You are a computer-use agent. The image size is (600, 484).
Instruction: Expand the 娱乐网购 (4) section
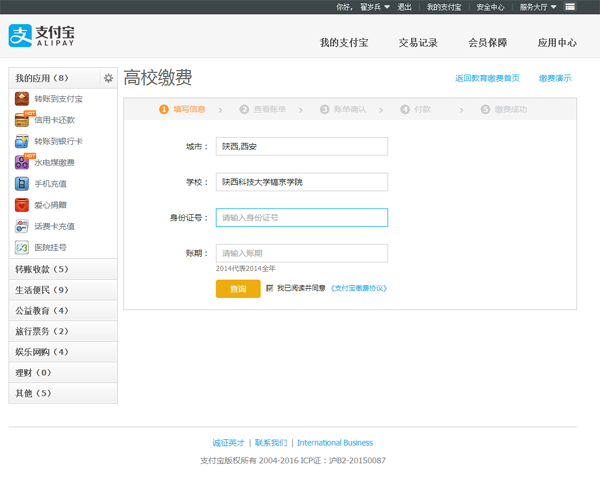point(63,352)
